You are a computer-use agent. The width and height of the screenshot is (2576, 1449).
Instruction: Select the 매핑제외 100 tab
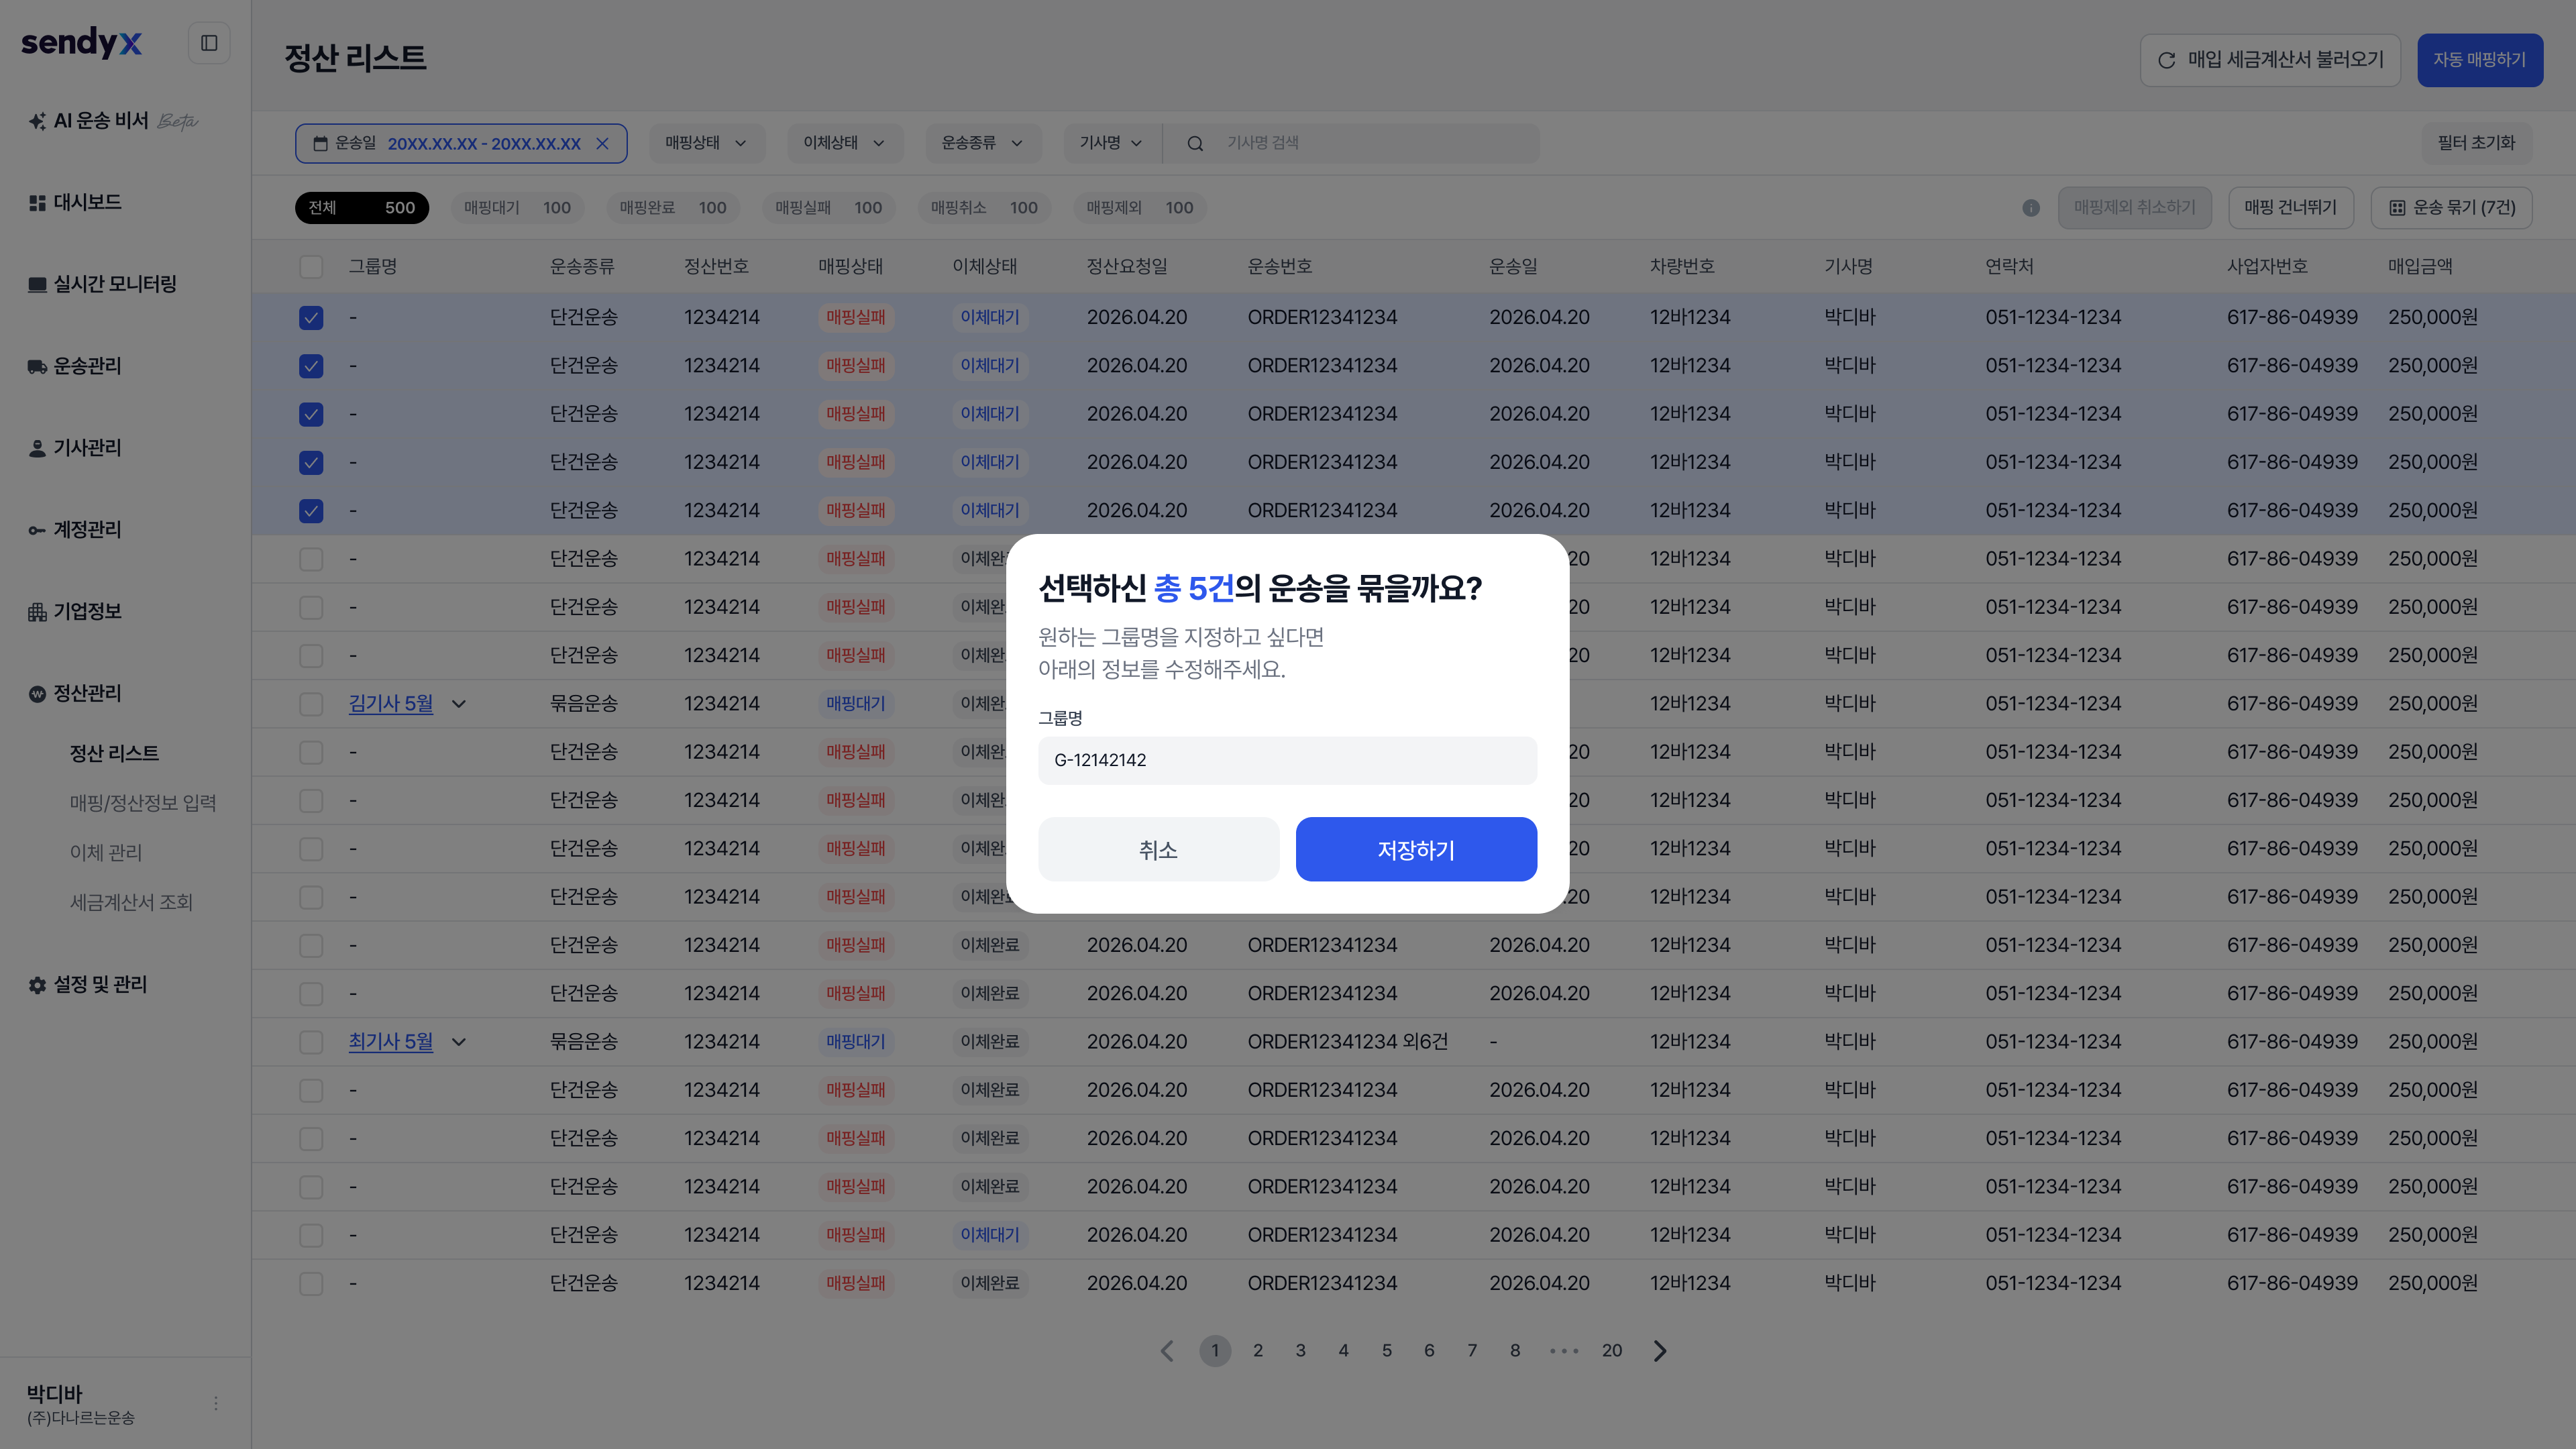1140,208
